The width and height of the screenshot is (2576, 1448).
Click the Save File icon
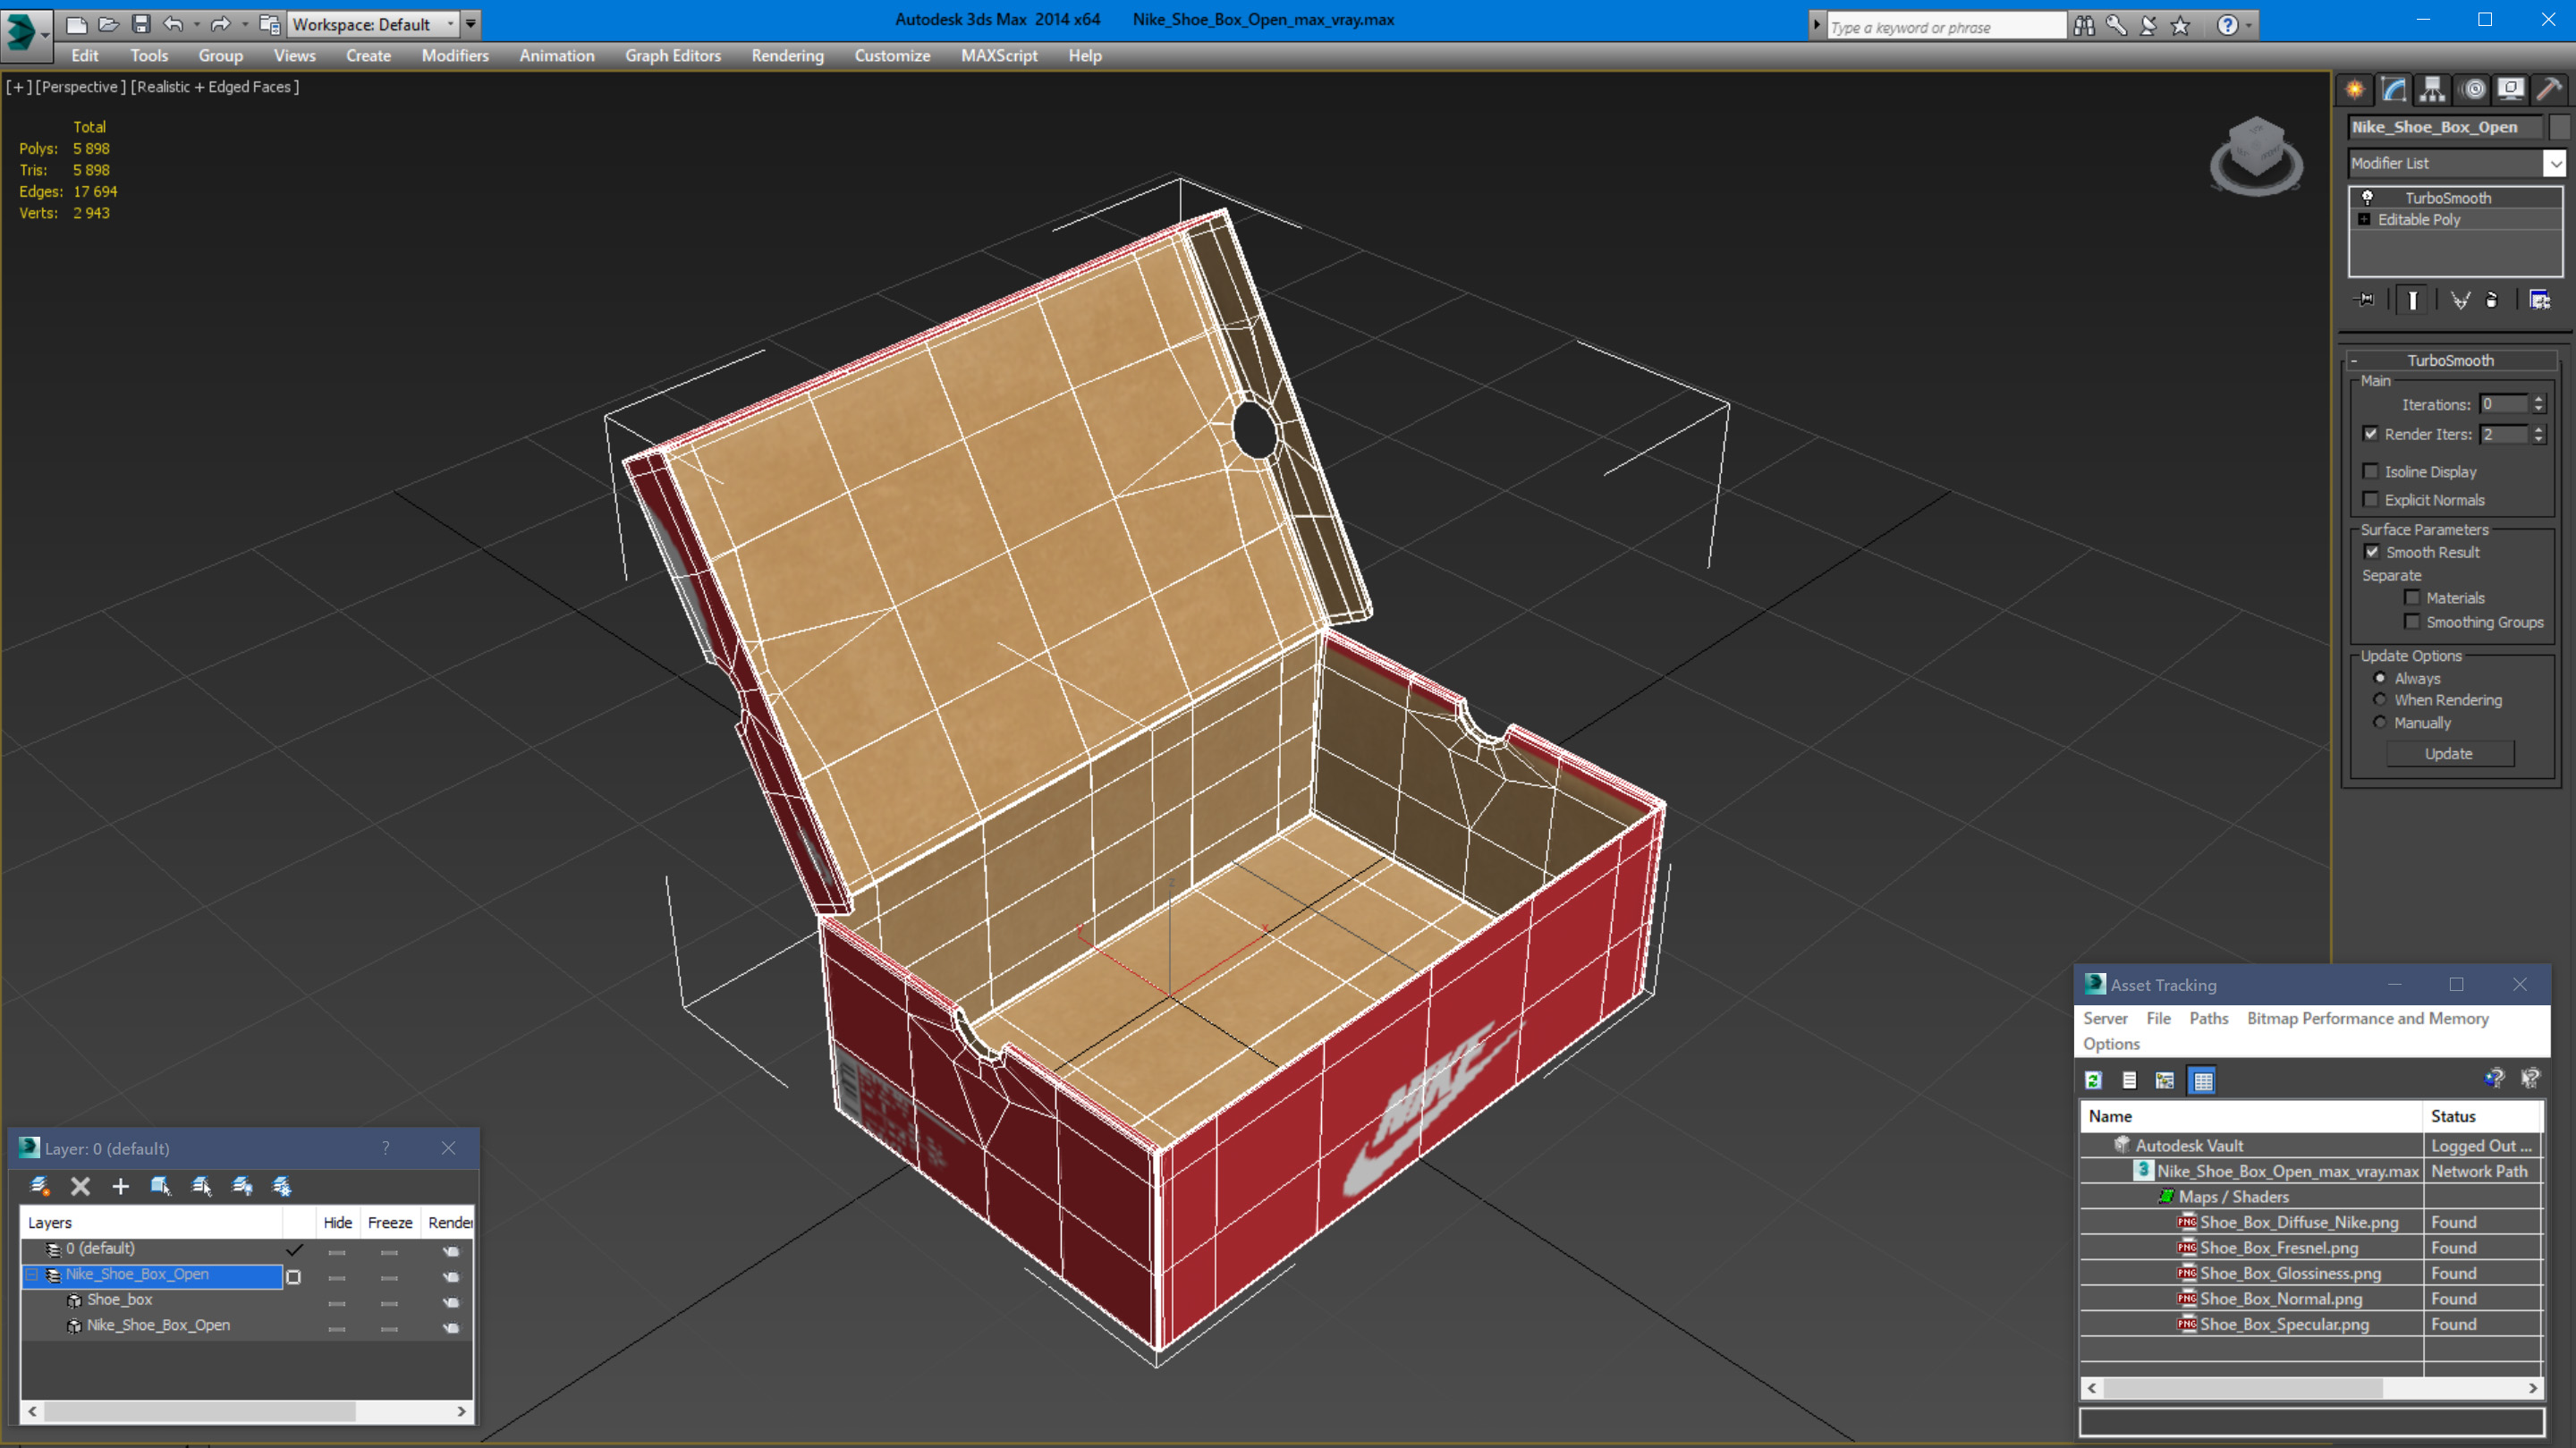click(x=140, y=24)
